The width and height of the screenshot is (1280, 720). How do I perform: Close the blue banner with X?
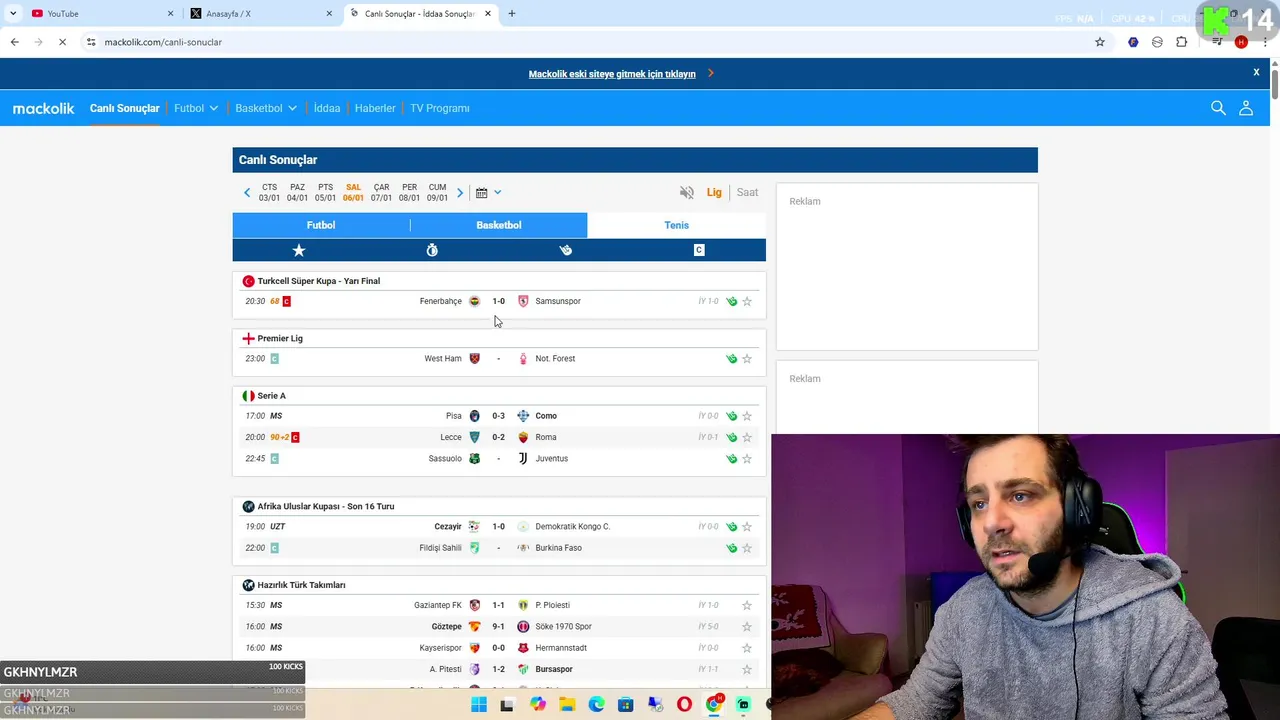point(1256,73)
